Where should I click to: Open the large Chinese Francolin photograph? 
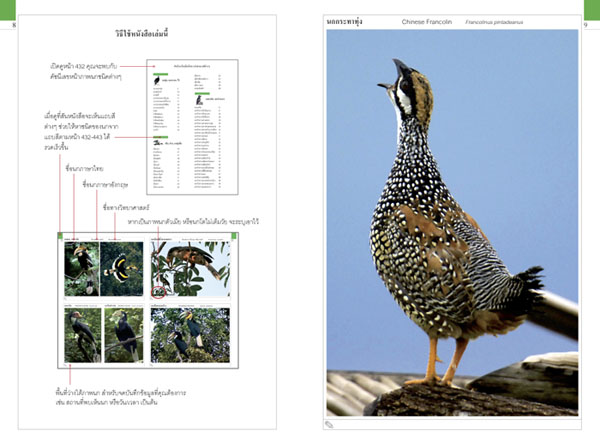tap(452, 223)
